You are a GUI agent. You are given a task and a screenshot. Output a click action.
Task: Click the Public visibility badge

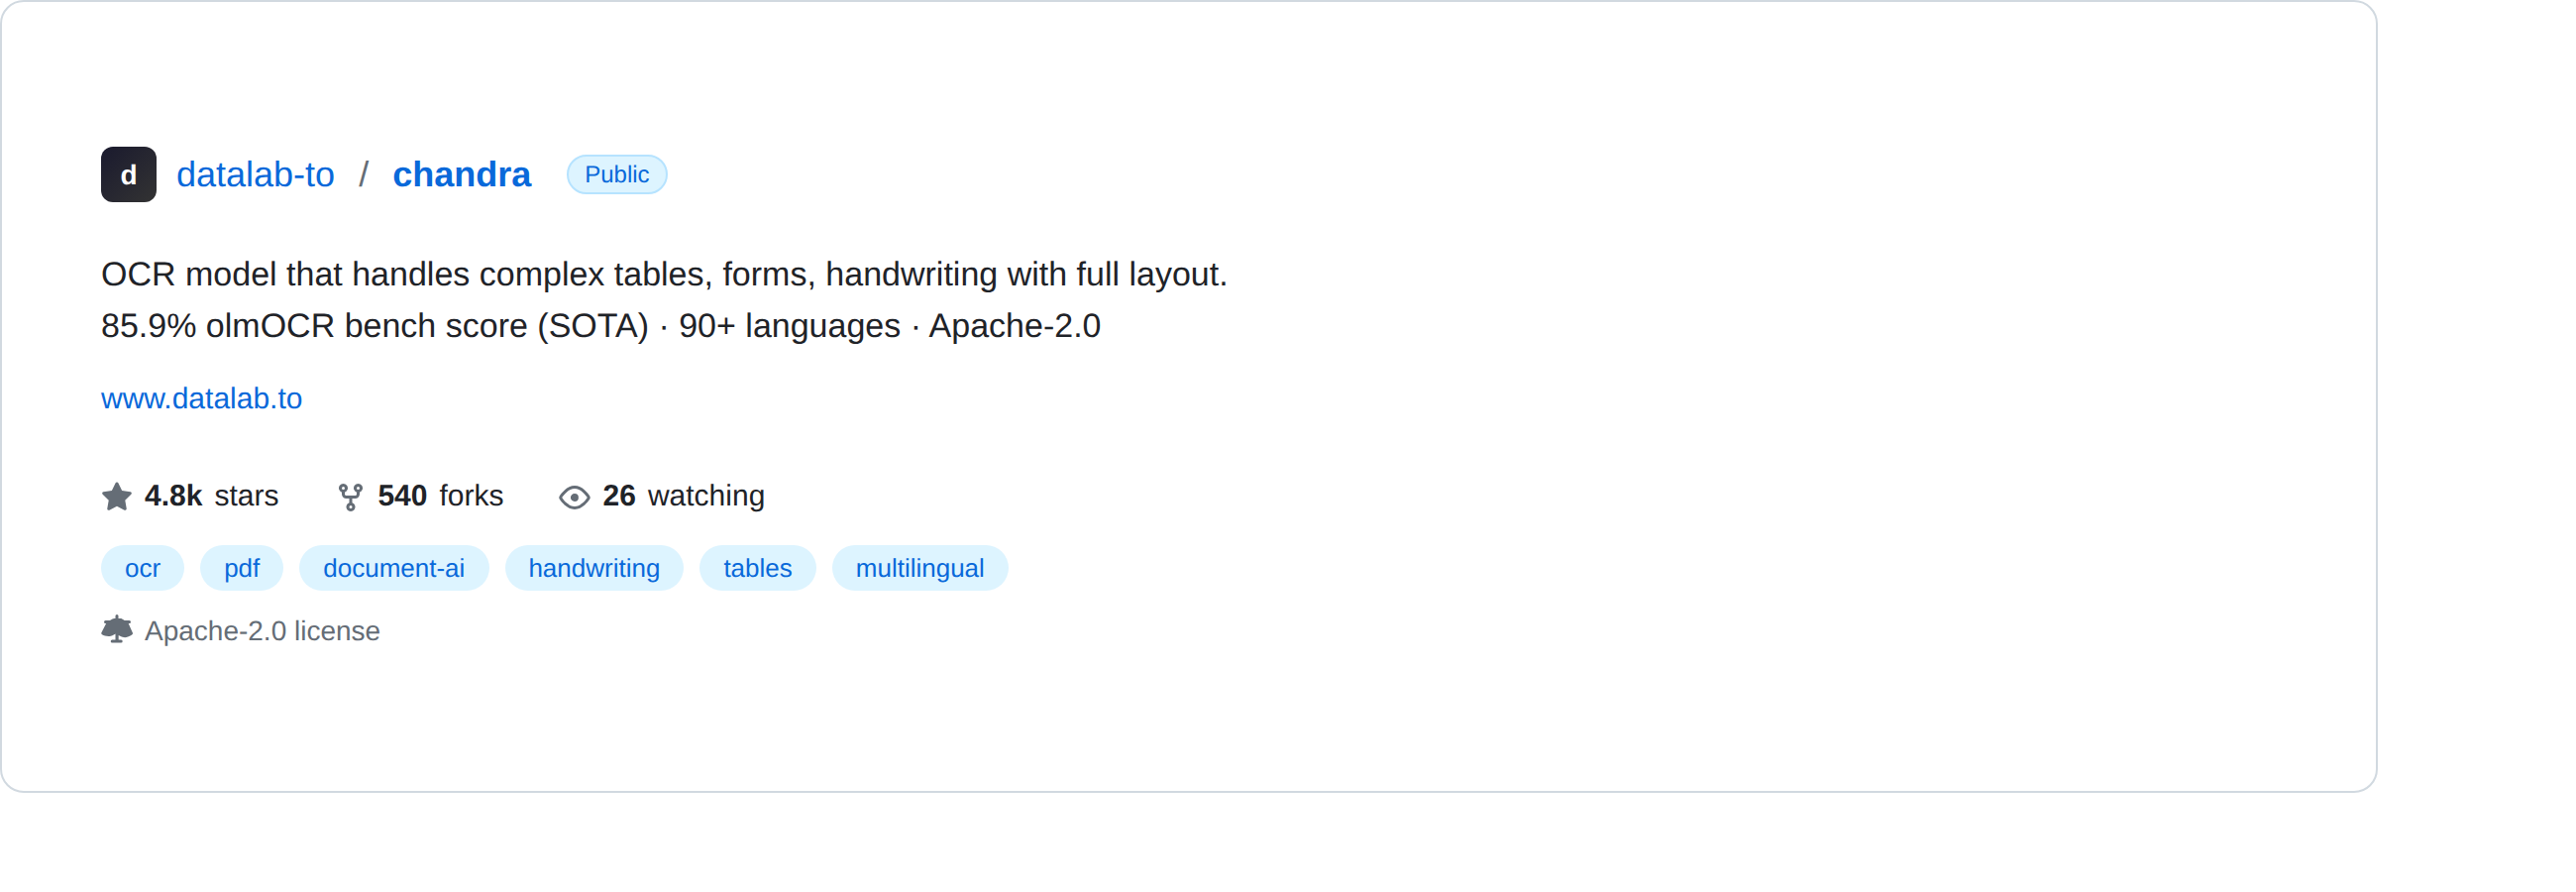pyautogui.click(x=616, y=175)
